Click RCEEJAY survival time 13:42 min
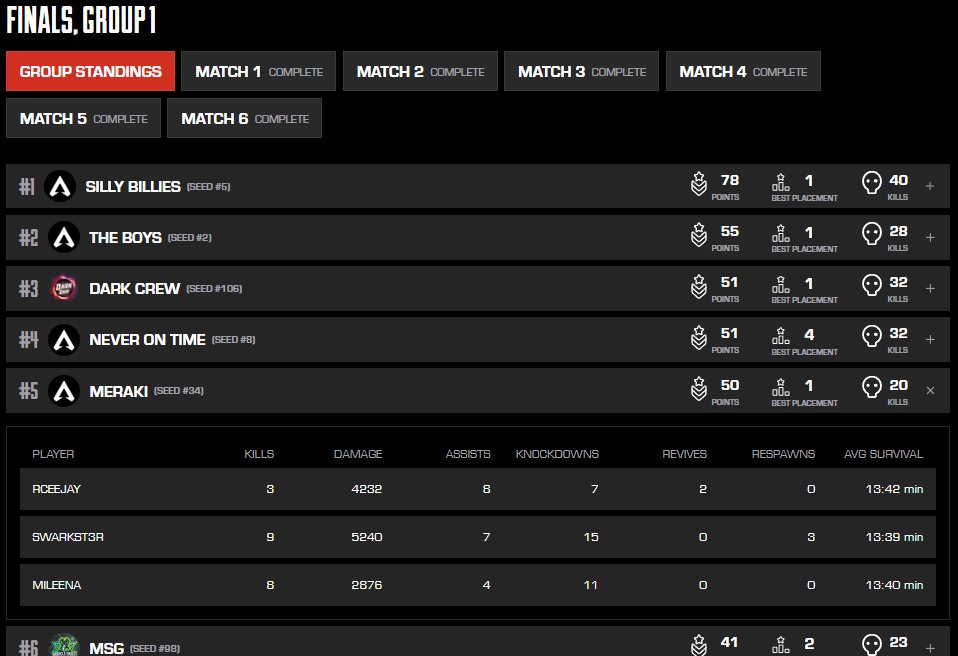The width and height of the screenshot is (958, 656). (x=894, y=489)
